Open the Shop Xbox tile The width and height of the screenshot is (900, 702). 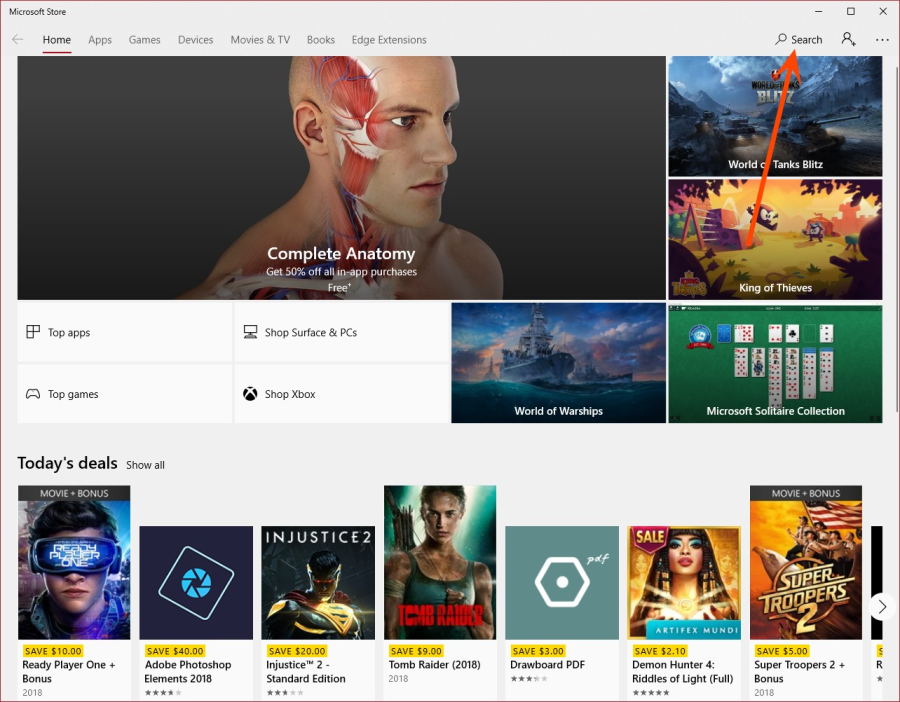tap(342, 394)
